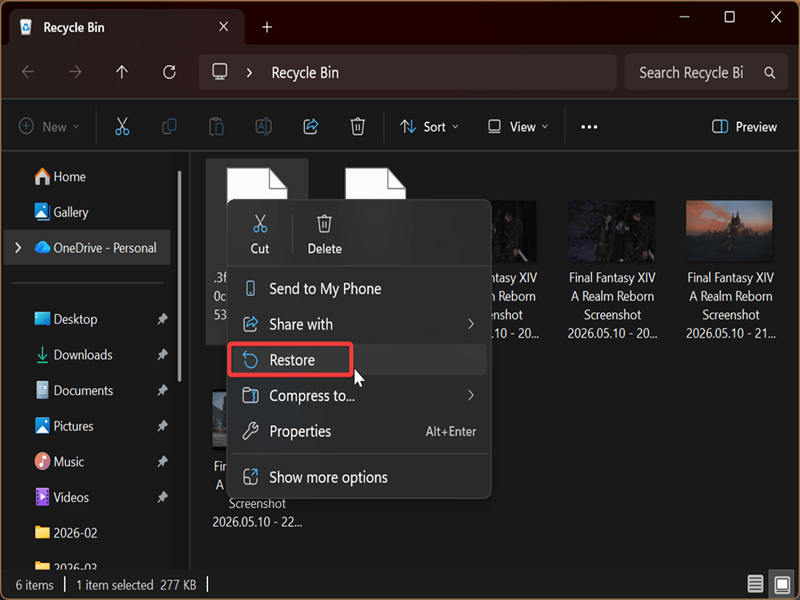Open the Sort dropdown
The height and width of the screenshot is (600, 800).
point(429,127)
